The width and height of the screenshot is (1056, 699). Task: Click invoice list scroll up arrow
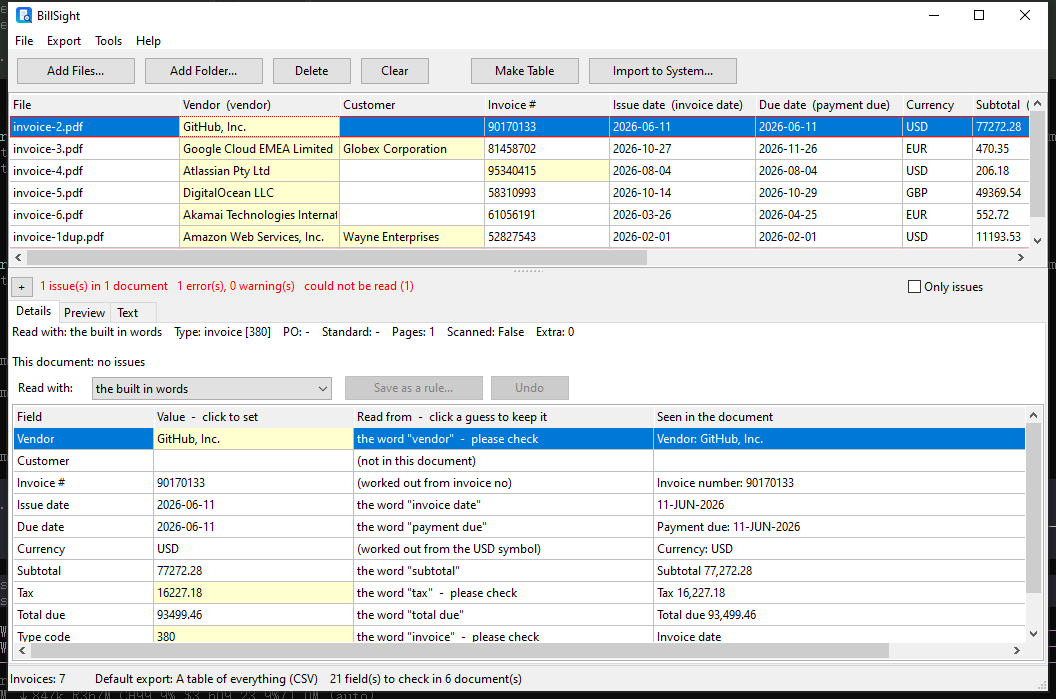(1037, 104)
